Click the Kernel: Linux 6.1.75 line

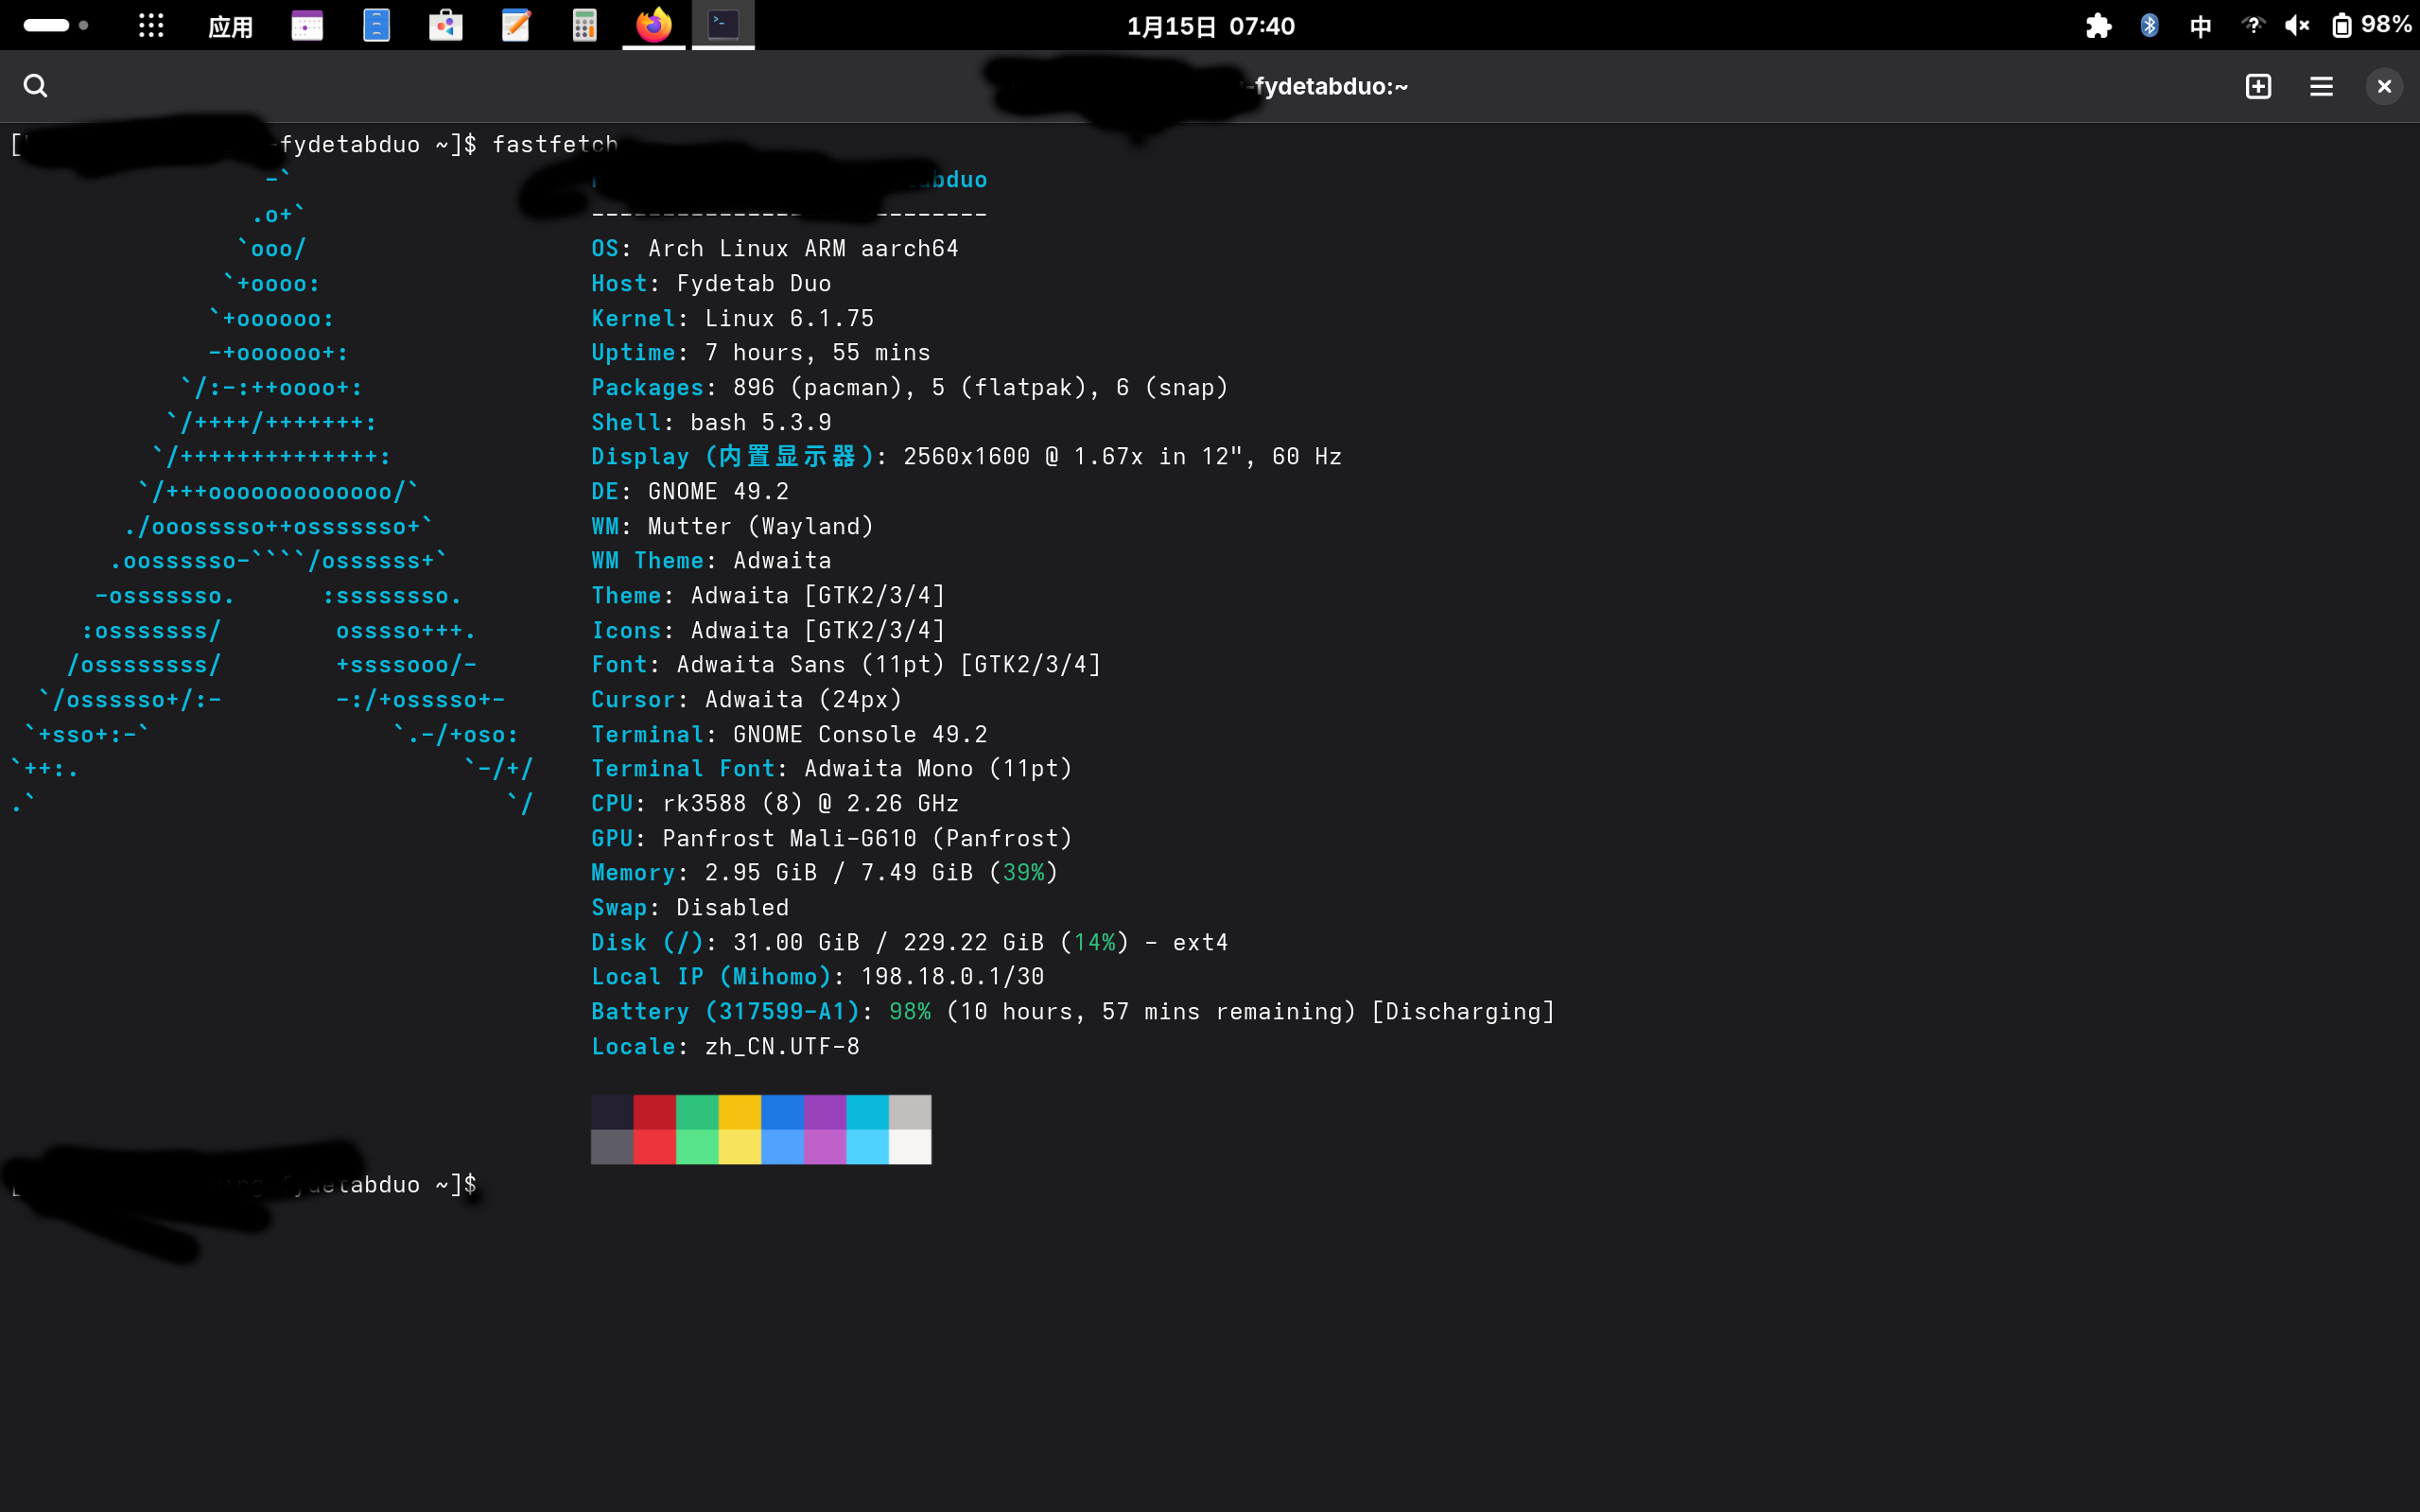[732, 318]
